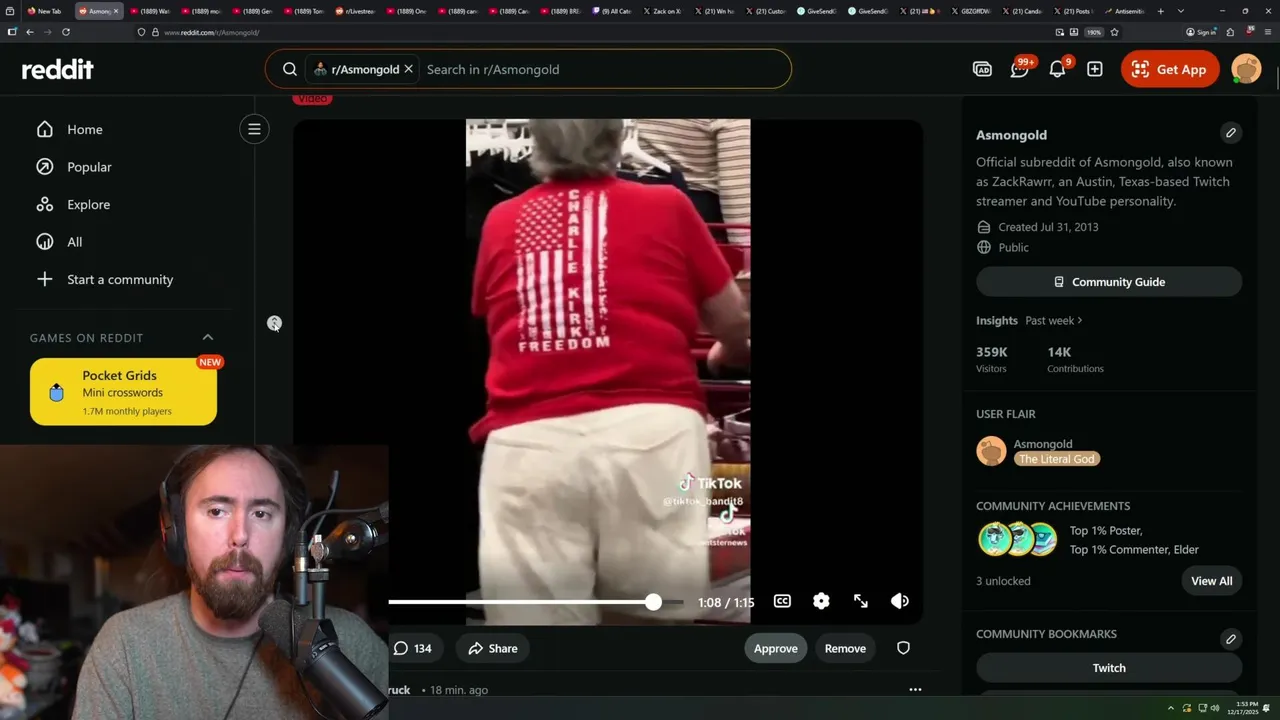The image size is (1280, 720).
Task: Click the 359K Visitors stat
Action: [992, 359]
